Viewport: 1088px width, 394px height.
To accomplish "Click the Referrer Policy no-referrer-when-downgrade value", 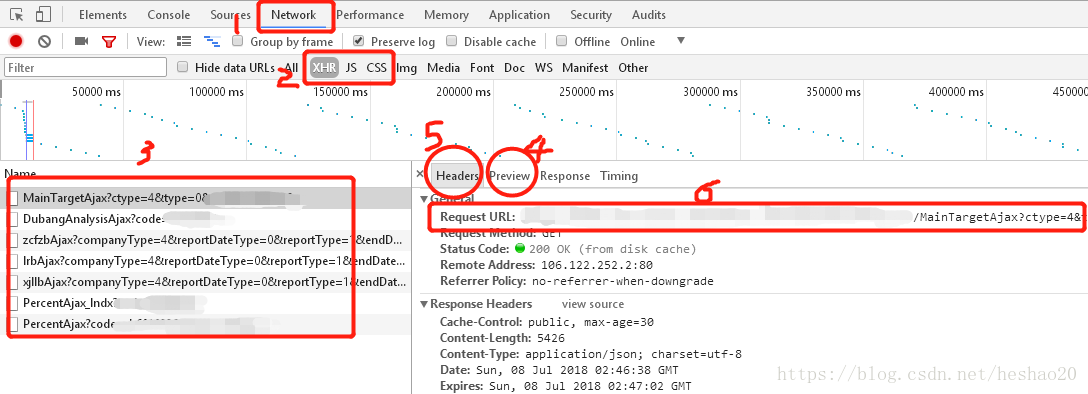I will (622, 281).
